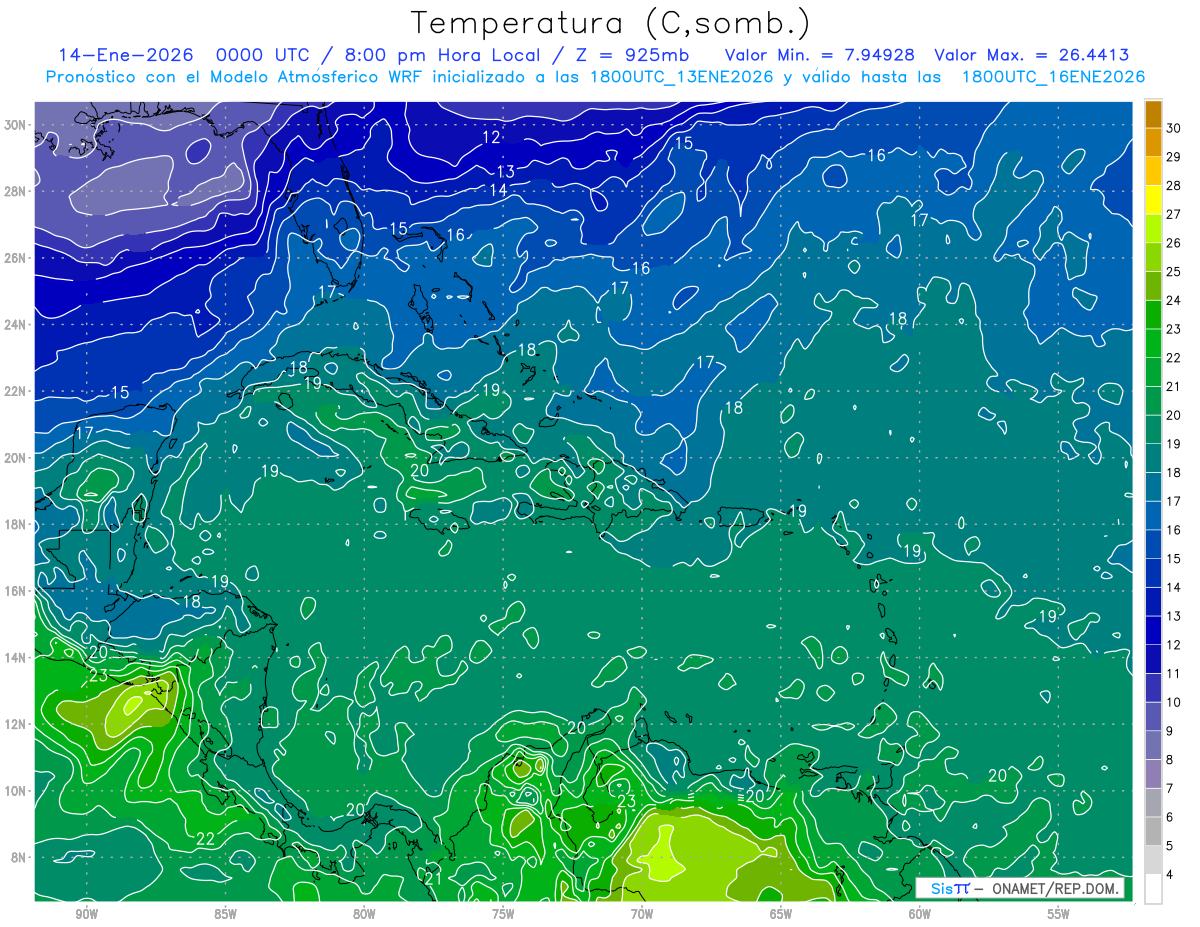Image resolution: width=1200 pixels, height=927 pixels.
Task: Click the "13" contour label on the map
Action: pyautogui.click(x=506, y=172)
